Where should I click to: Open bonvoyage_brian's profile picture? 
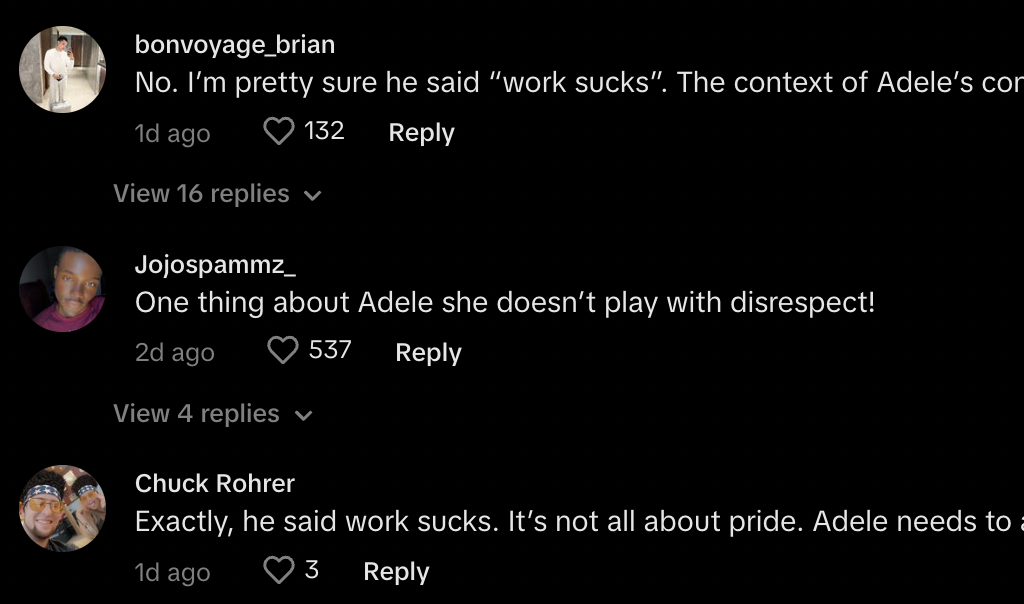pos(62,69)
